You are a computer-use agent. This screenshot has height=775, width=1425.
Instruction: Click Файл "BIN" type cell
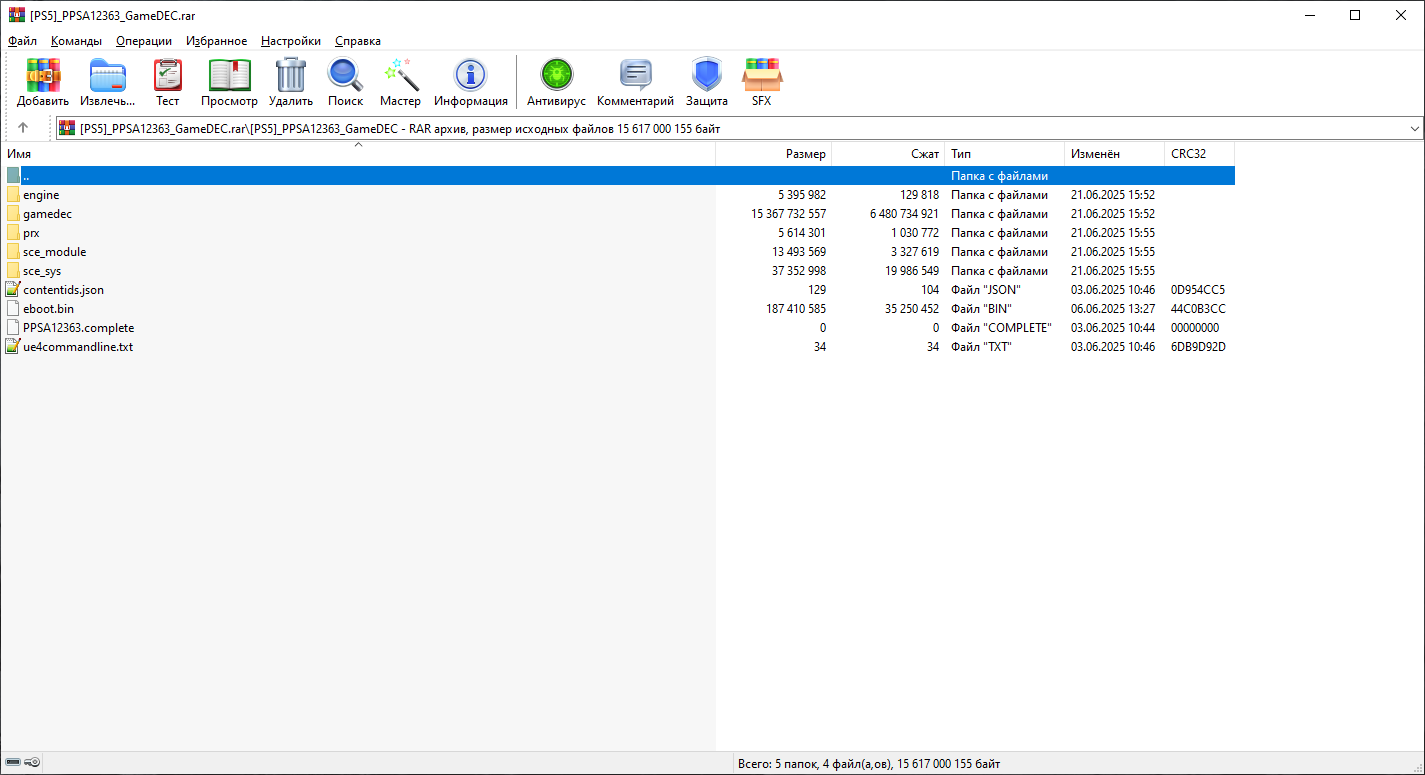coord(981,309)
